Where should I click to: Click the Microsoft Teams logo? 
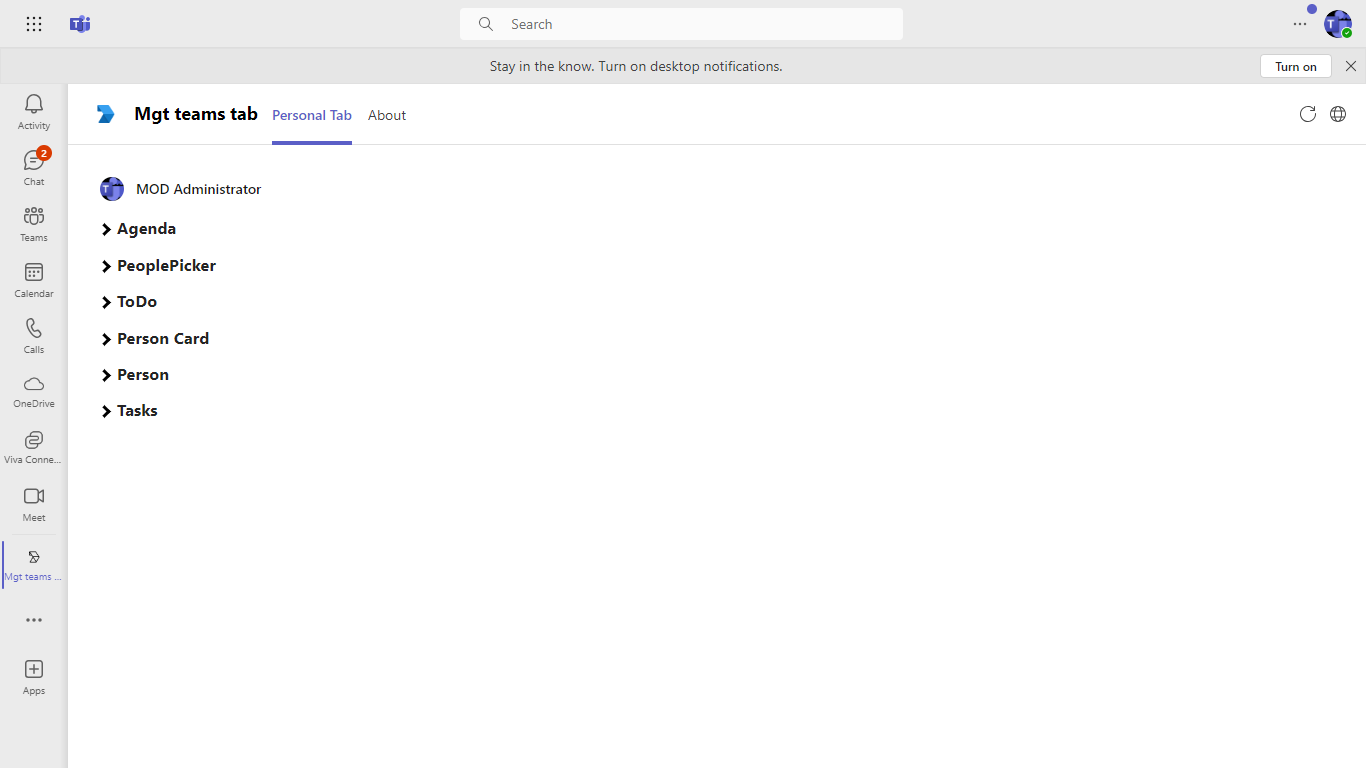[80, 24]
